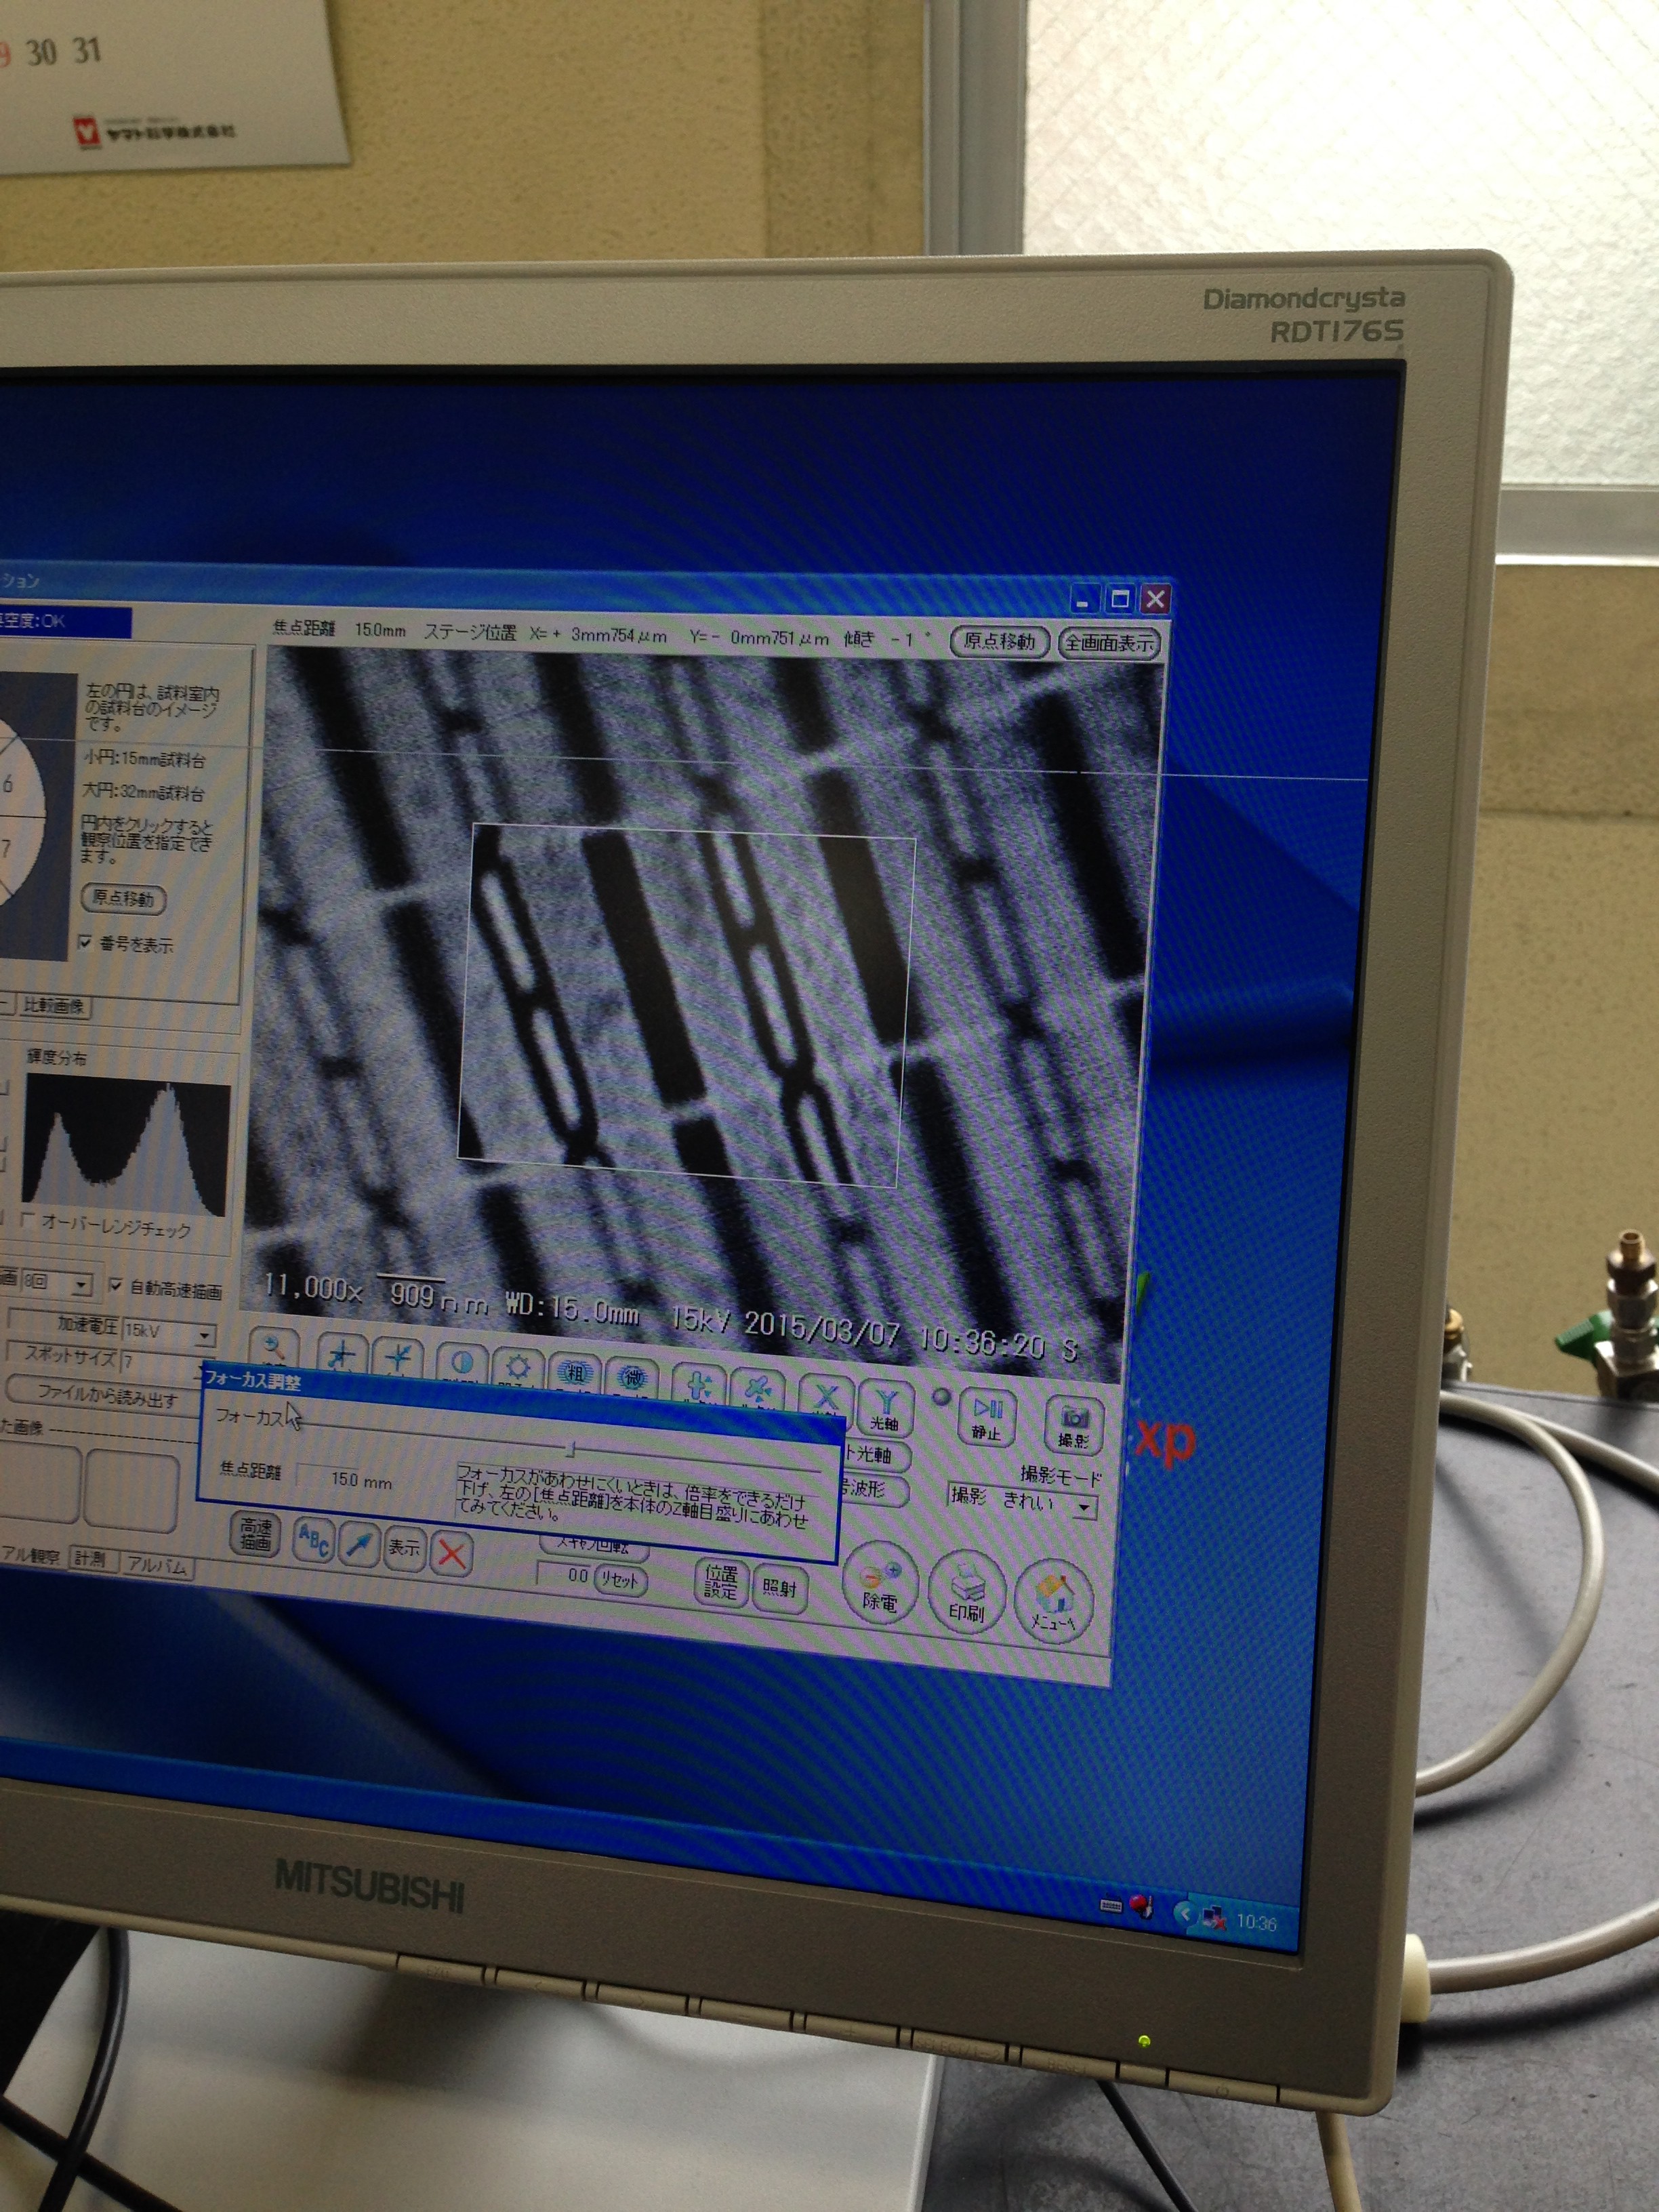
Task: Select the X axis alignment icon
Action: tap(826, 1398)
